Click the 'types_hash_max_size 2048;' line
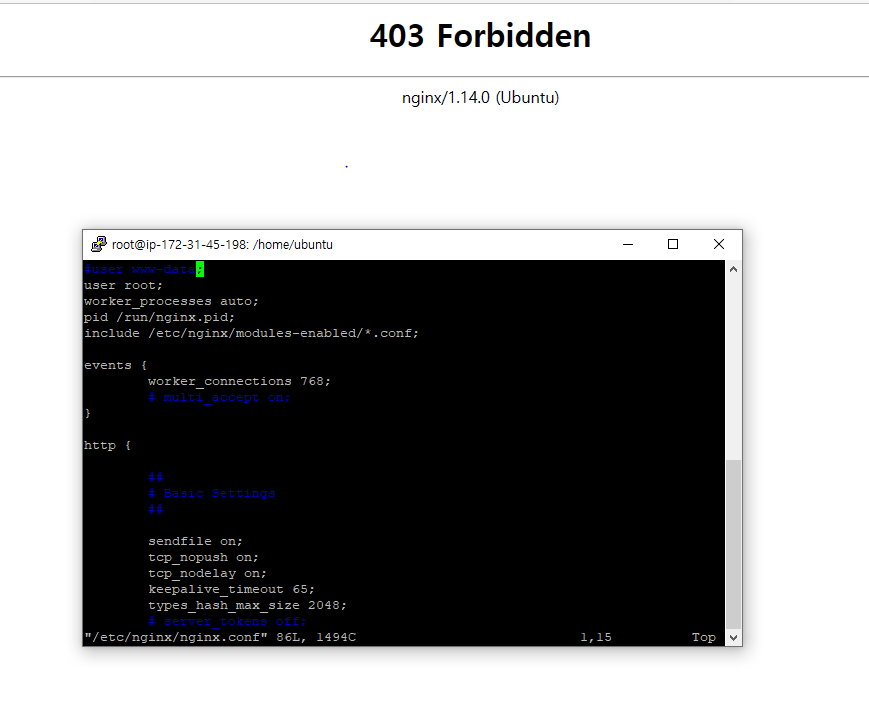The height and width of the screenshot is (725, 869). [x=247, y=605]
